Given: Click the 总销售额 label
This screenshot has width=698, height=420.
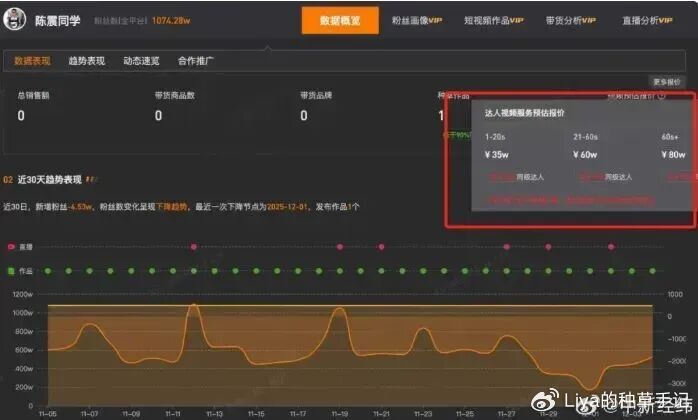Looking at the screenshot, I should tap(33, 95).
